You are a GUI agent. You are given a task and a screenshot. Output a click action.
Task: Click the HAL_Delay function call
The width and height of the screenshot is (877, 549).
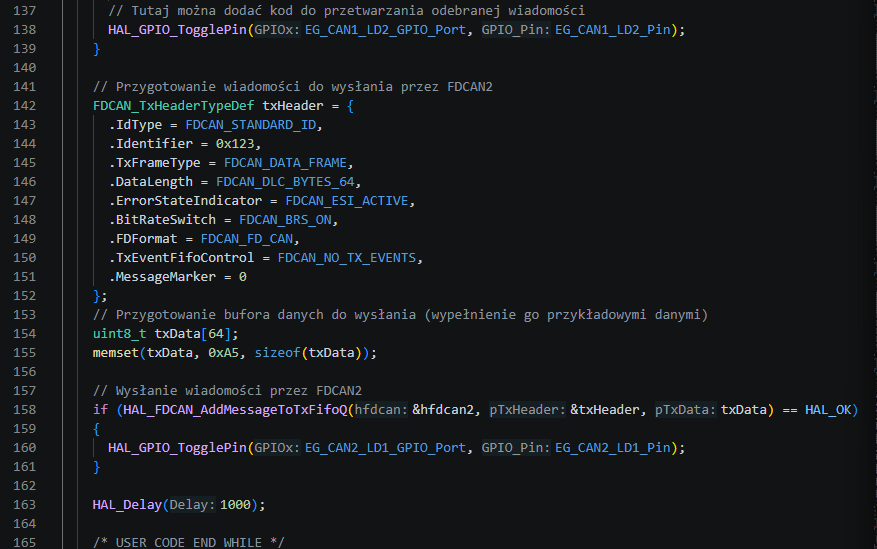(128, 505)
